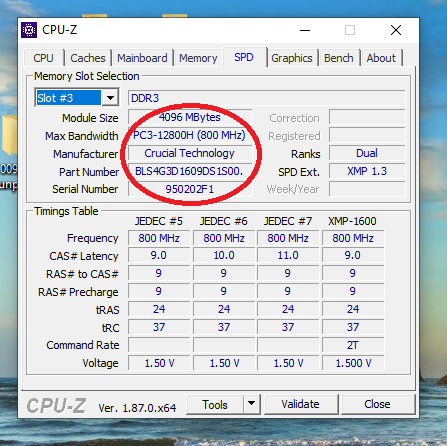Click the empty Correction field

[x=367, y=117]
